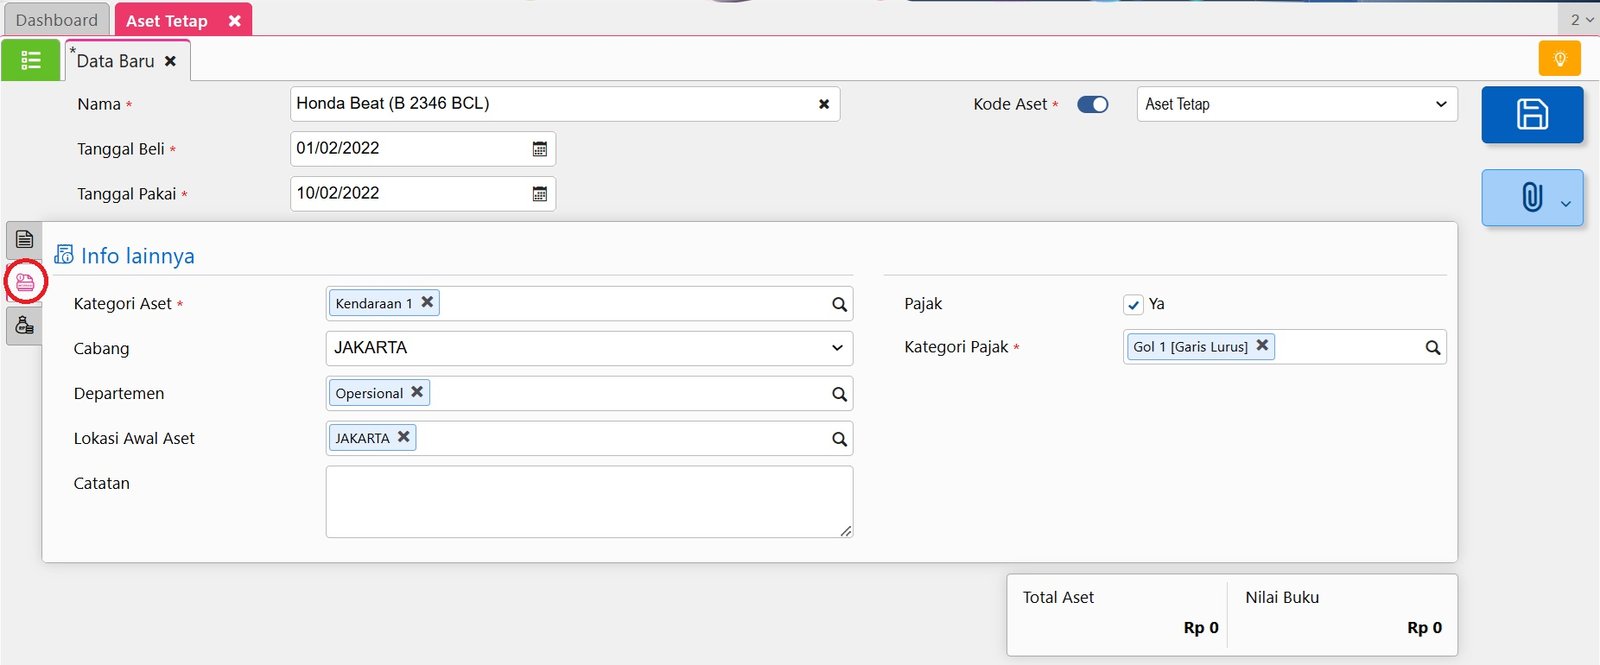The image size is (1600, 665).
Task: Select the red-circled sidebar tab icon
Action: (x=25, y=283)
